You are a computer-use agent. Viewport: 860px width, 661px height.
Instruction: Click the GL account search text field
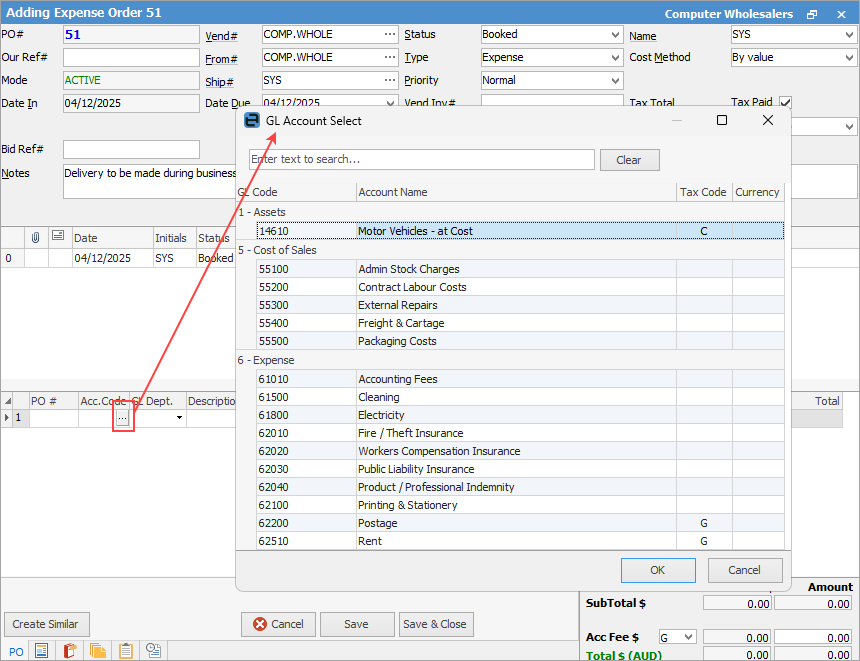coord(421,160)
